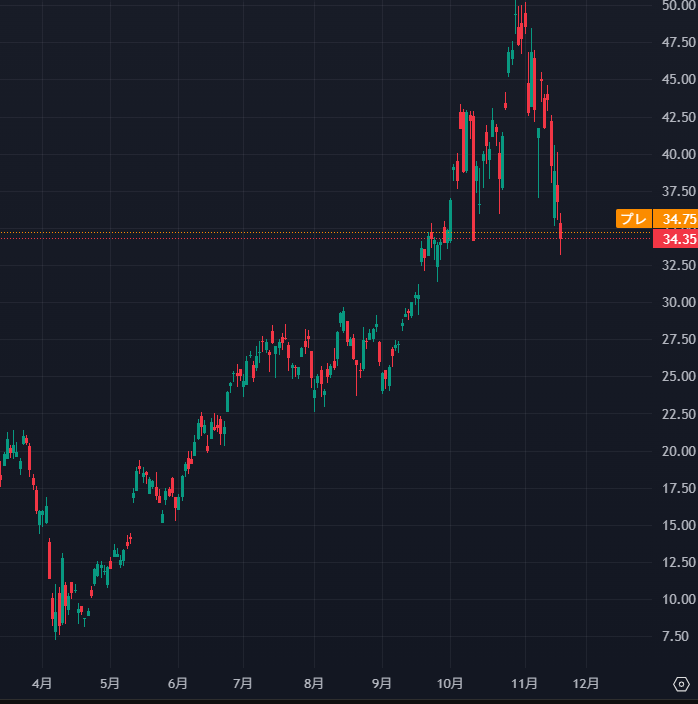Click the 9月 label on time axis
The image size is (698, 704).
(x=382, y=684)
